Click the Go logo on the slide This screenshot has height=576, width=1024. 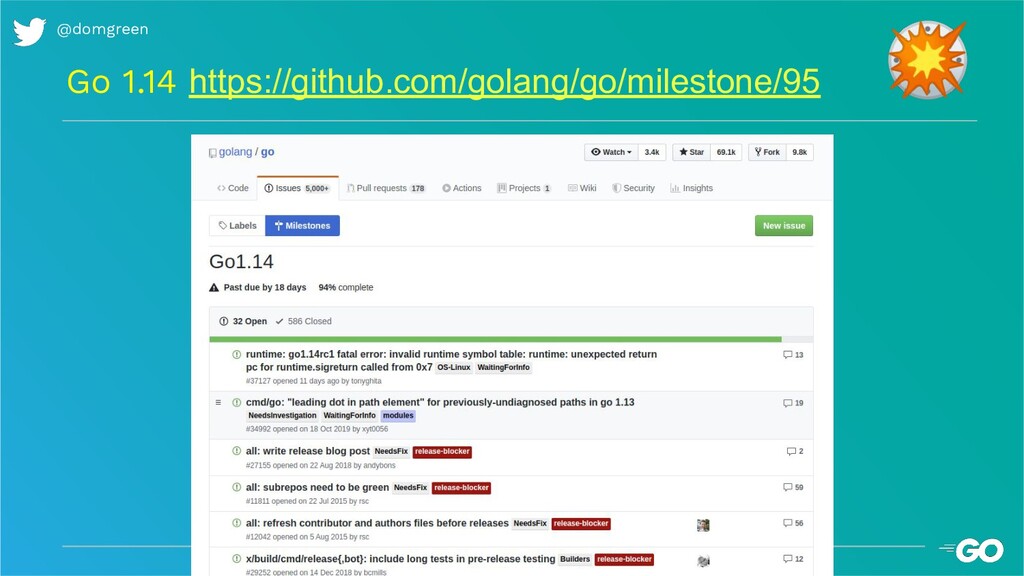(972, 551)
